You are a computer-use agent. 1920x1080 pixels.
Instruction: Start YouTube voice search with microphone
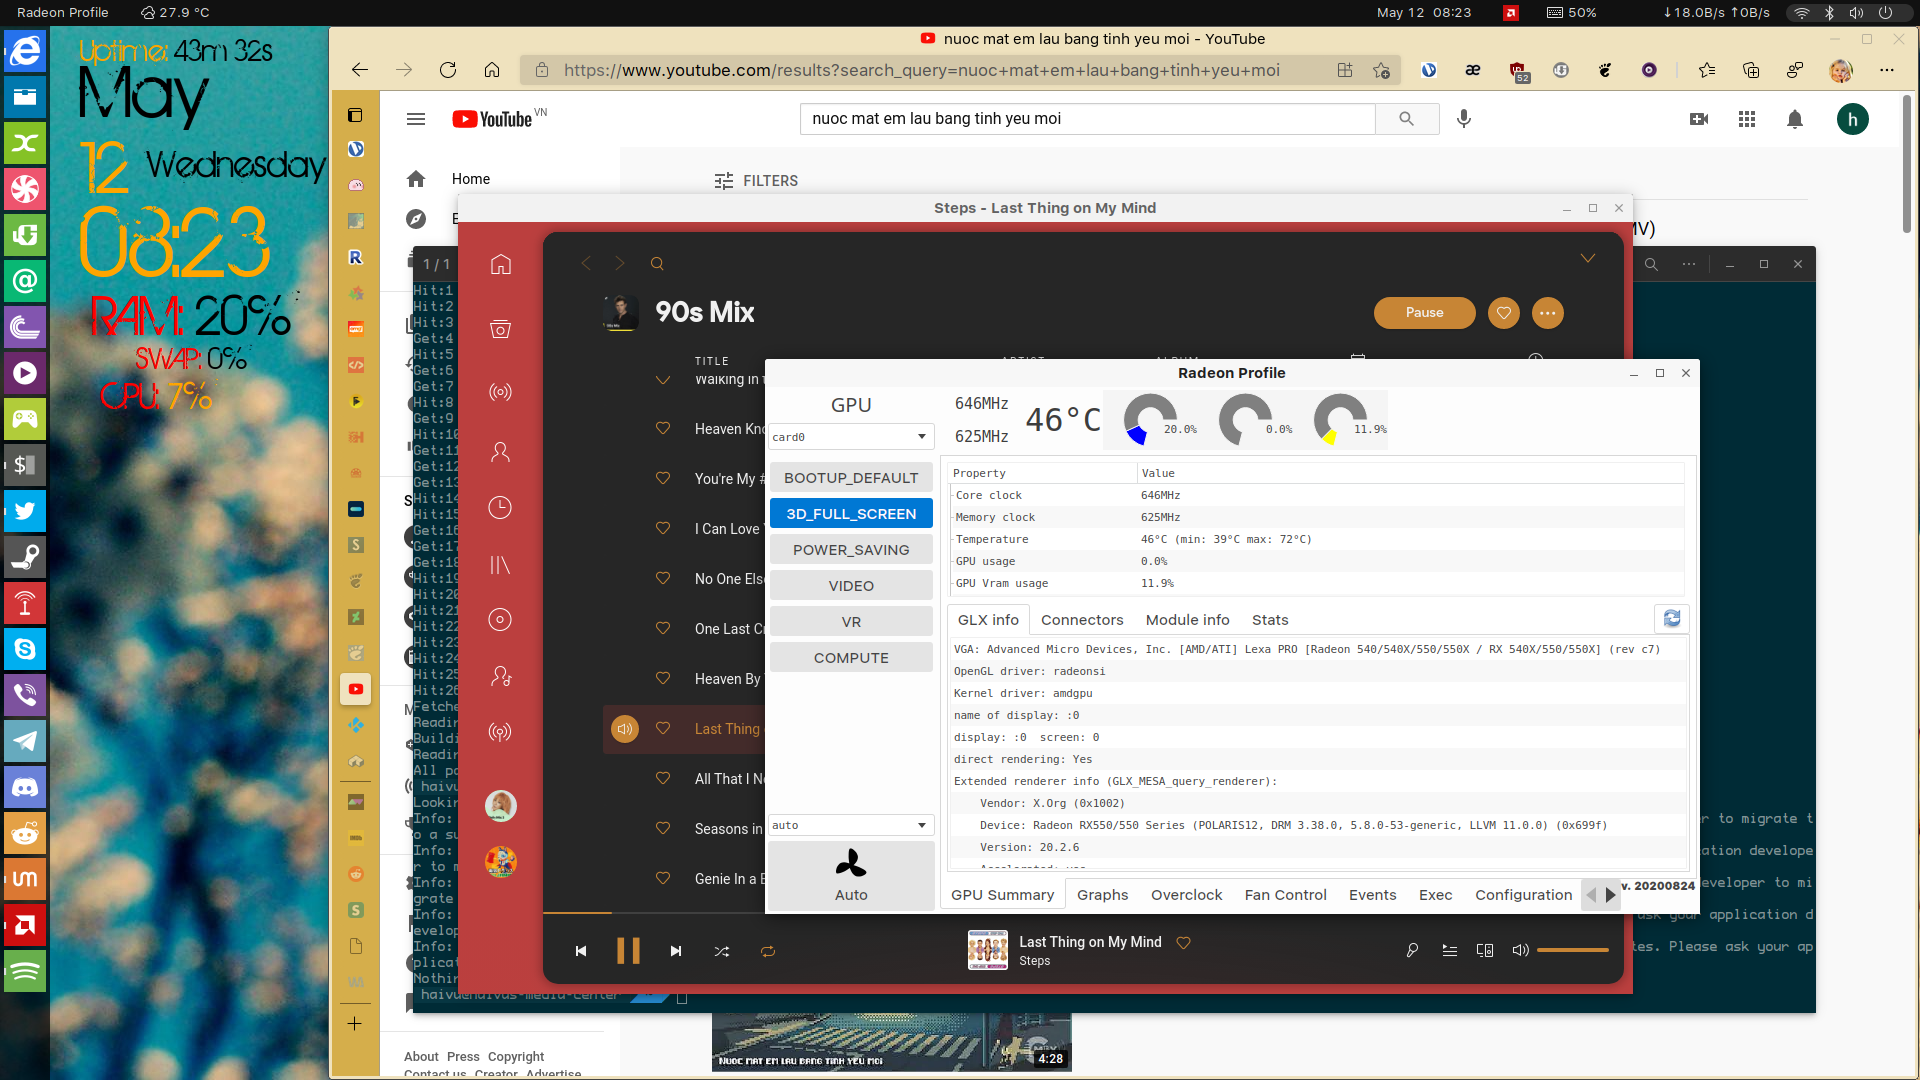coord(1464,119)
